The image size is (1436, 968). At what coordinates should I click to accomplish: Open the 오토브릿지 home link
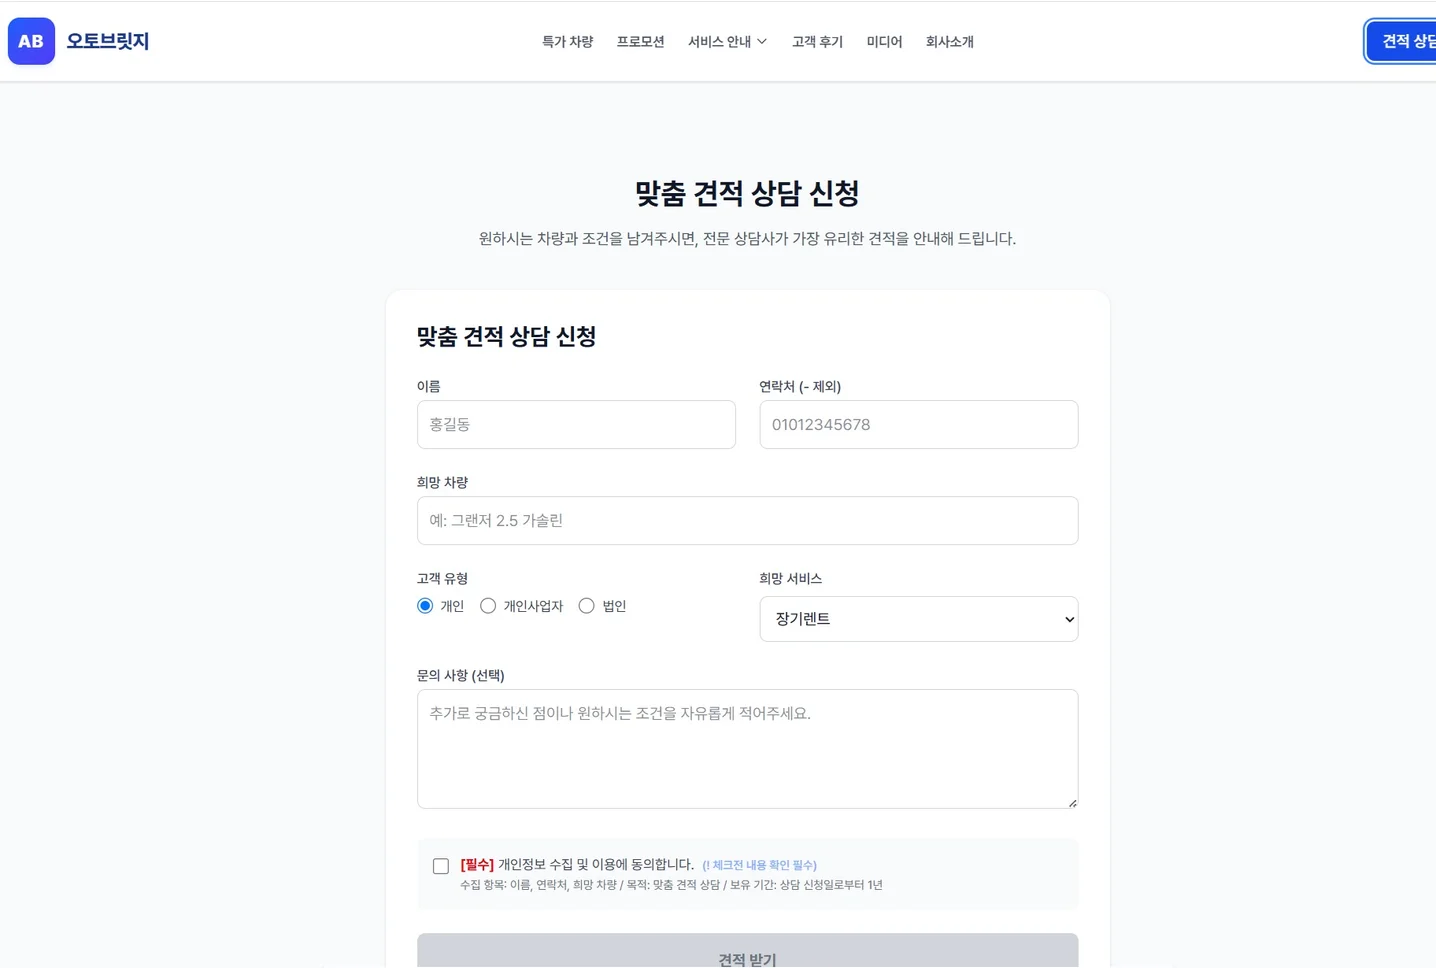[x=107, y=41]
